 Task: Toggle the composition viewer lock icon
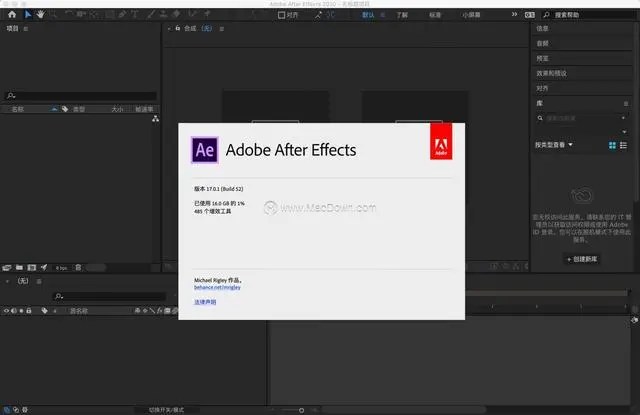tap(178, 28)
